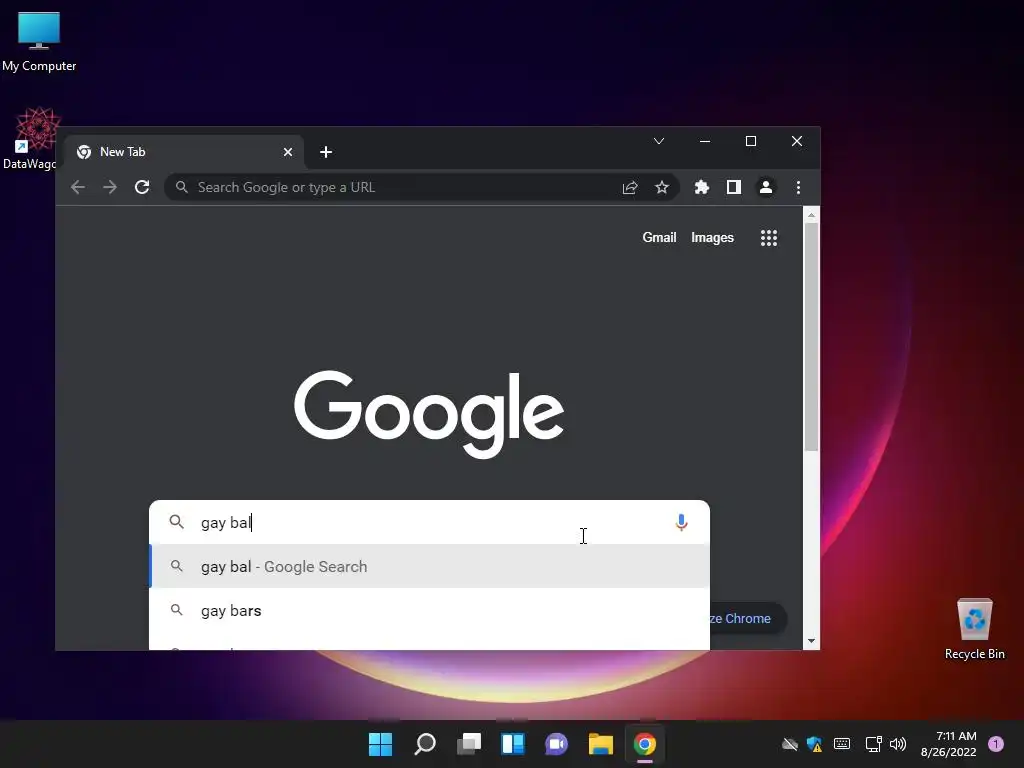Open the Chrome profile avatar menu

click(x=765, y=187)
